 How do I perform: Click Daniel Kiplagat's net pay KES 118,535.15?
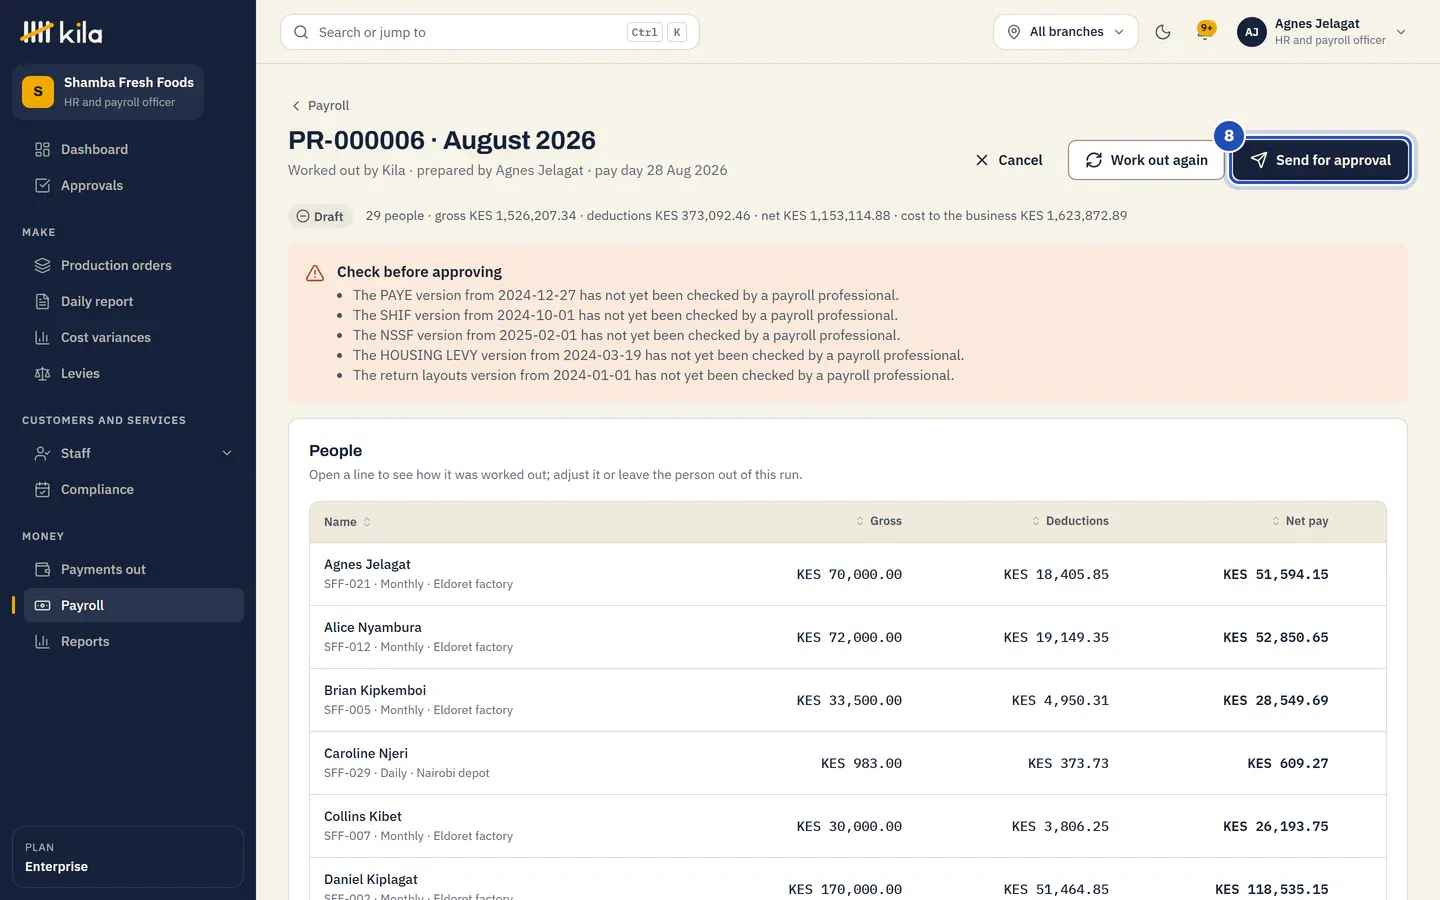[x=1272, y=889]
